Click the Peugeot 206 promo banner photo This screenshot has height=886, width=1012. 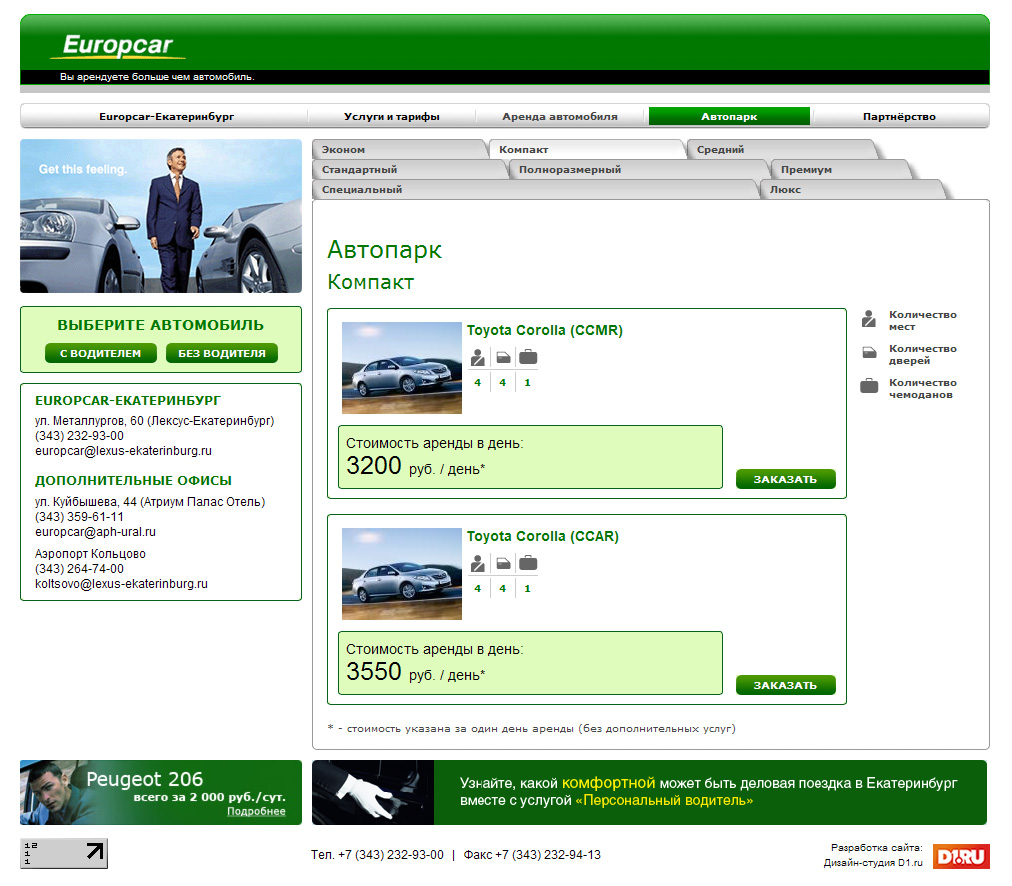point(52,792)
